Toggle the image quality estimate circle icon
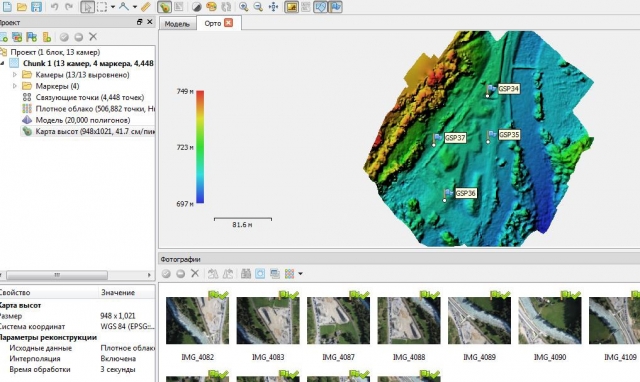 click(x=260, y=273)
